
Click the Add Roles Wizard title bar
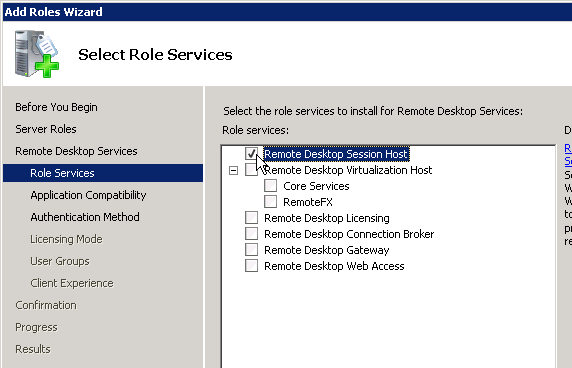pos(287,12)
